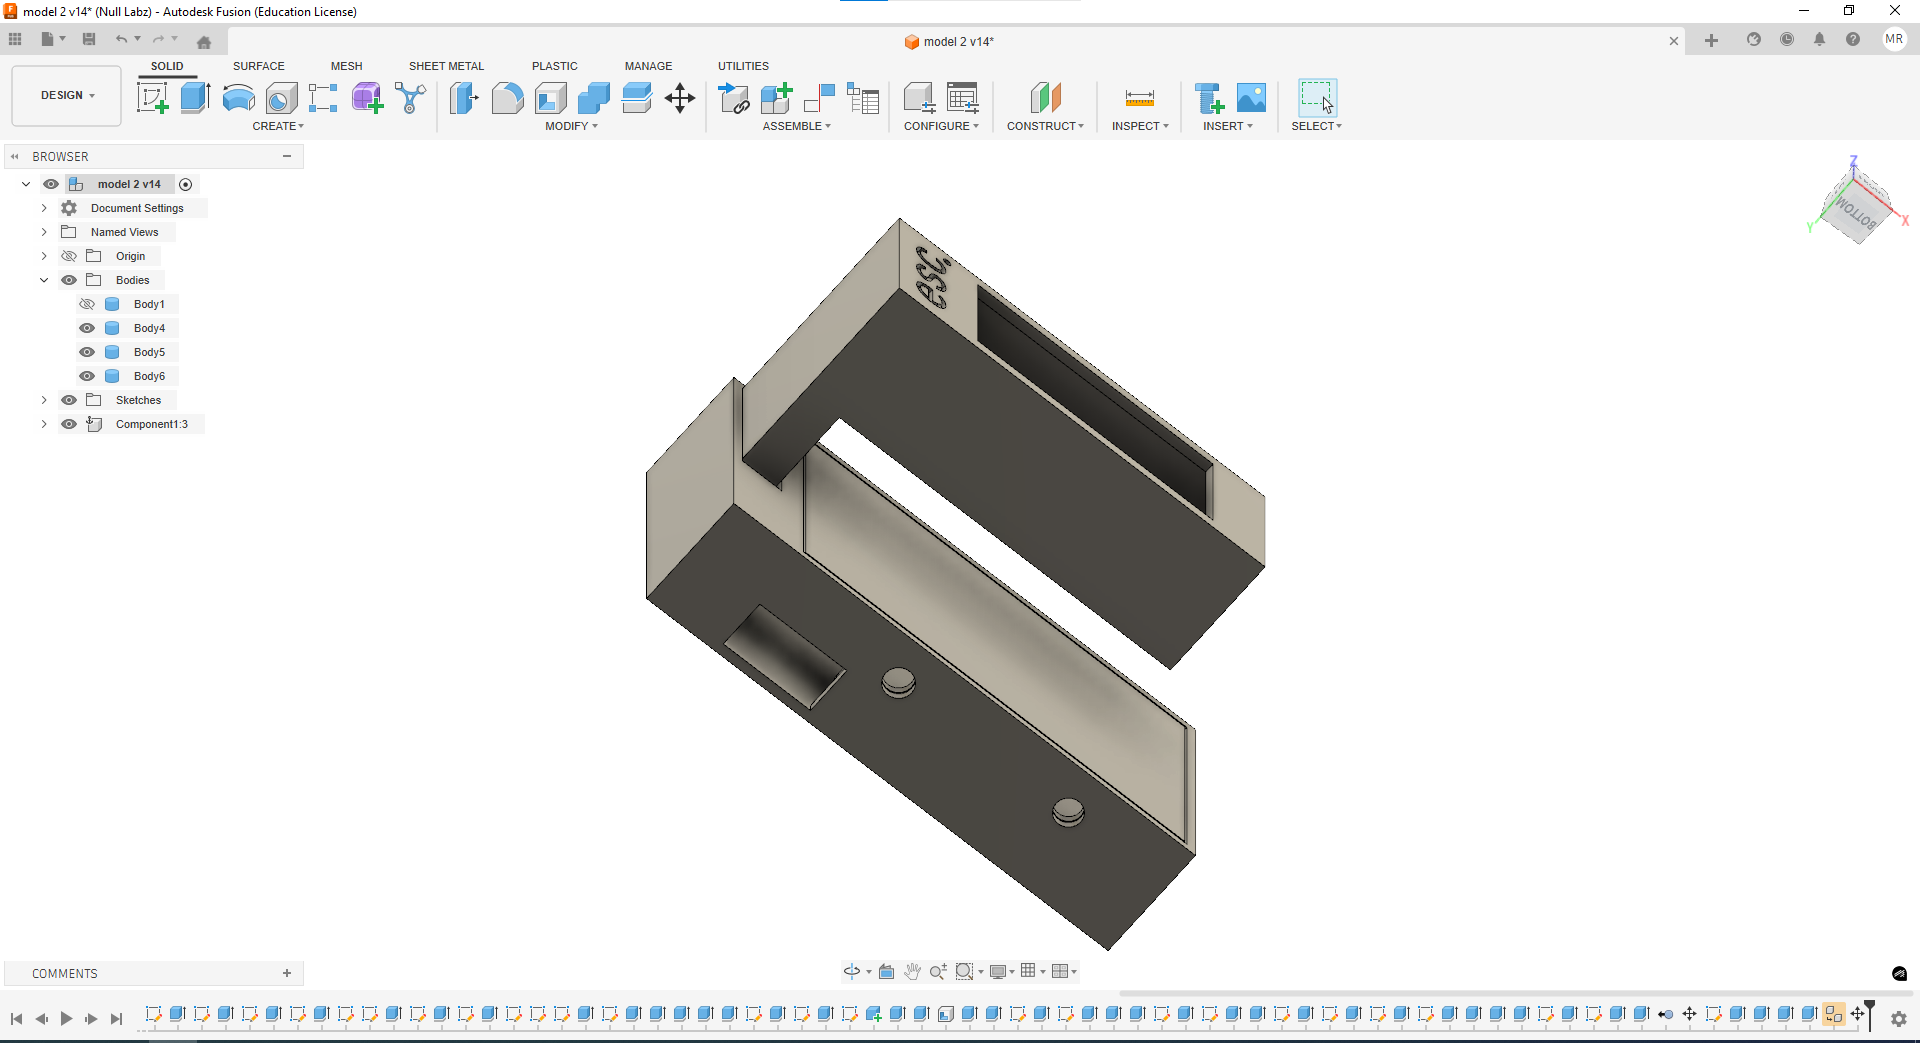Click the Extrude tool icon
Viewport: 1920px width, 1043px height.
point(195,98)
